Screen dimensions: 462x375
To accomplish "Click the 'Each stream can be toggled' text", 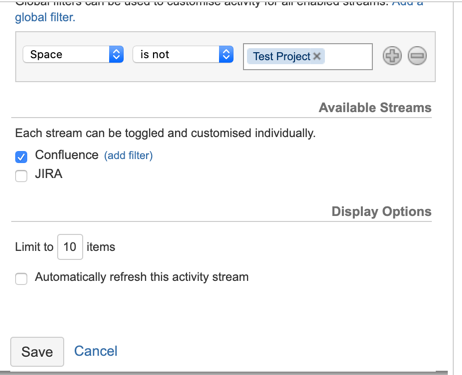I will tap(165, 133).
